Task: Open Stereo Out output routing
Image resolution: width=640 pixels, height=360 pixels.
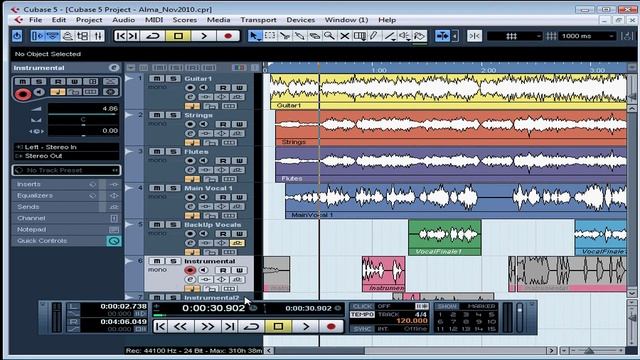Action: point(67,156)
